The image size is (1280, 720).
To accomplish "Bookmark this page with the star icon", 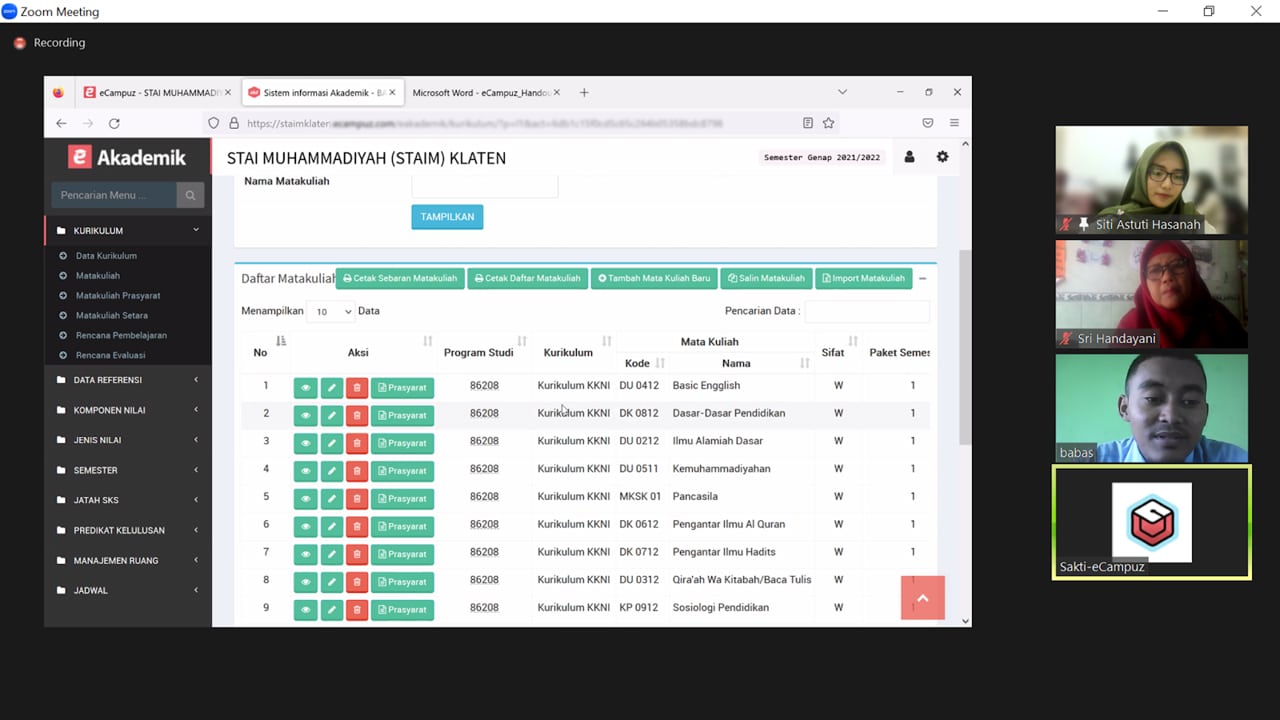I will [x=828, y=123].
